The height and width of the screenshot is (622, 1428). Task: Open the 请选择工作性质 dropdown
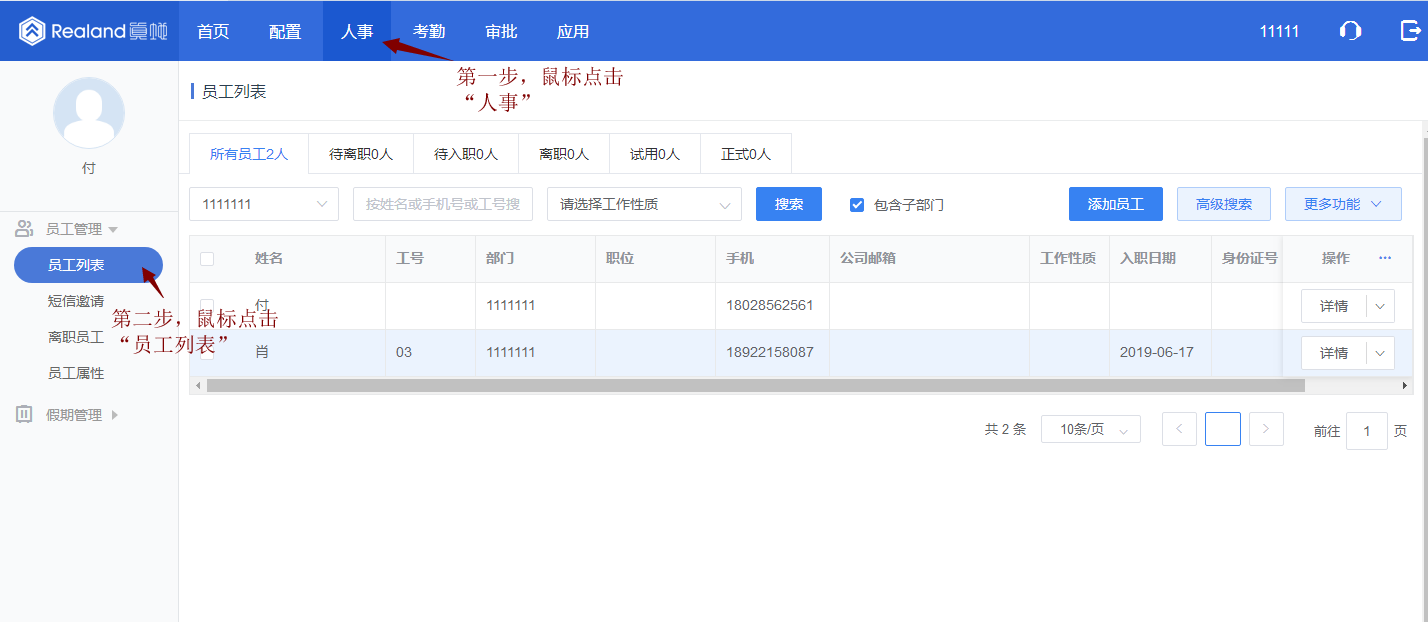(x=644, y=204)
